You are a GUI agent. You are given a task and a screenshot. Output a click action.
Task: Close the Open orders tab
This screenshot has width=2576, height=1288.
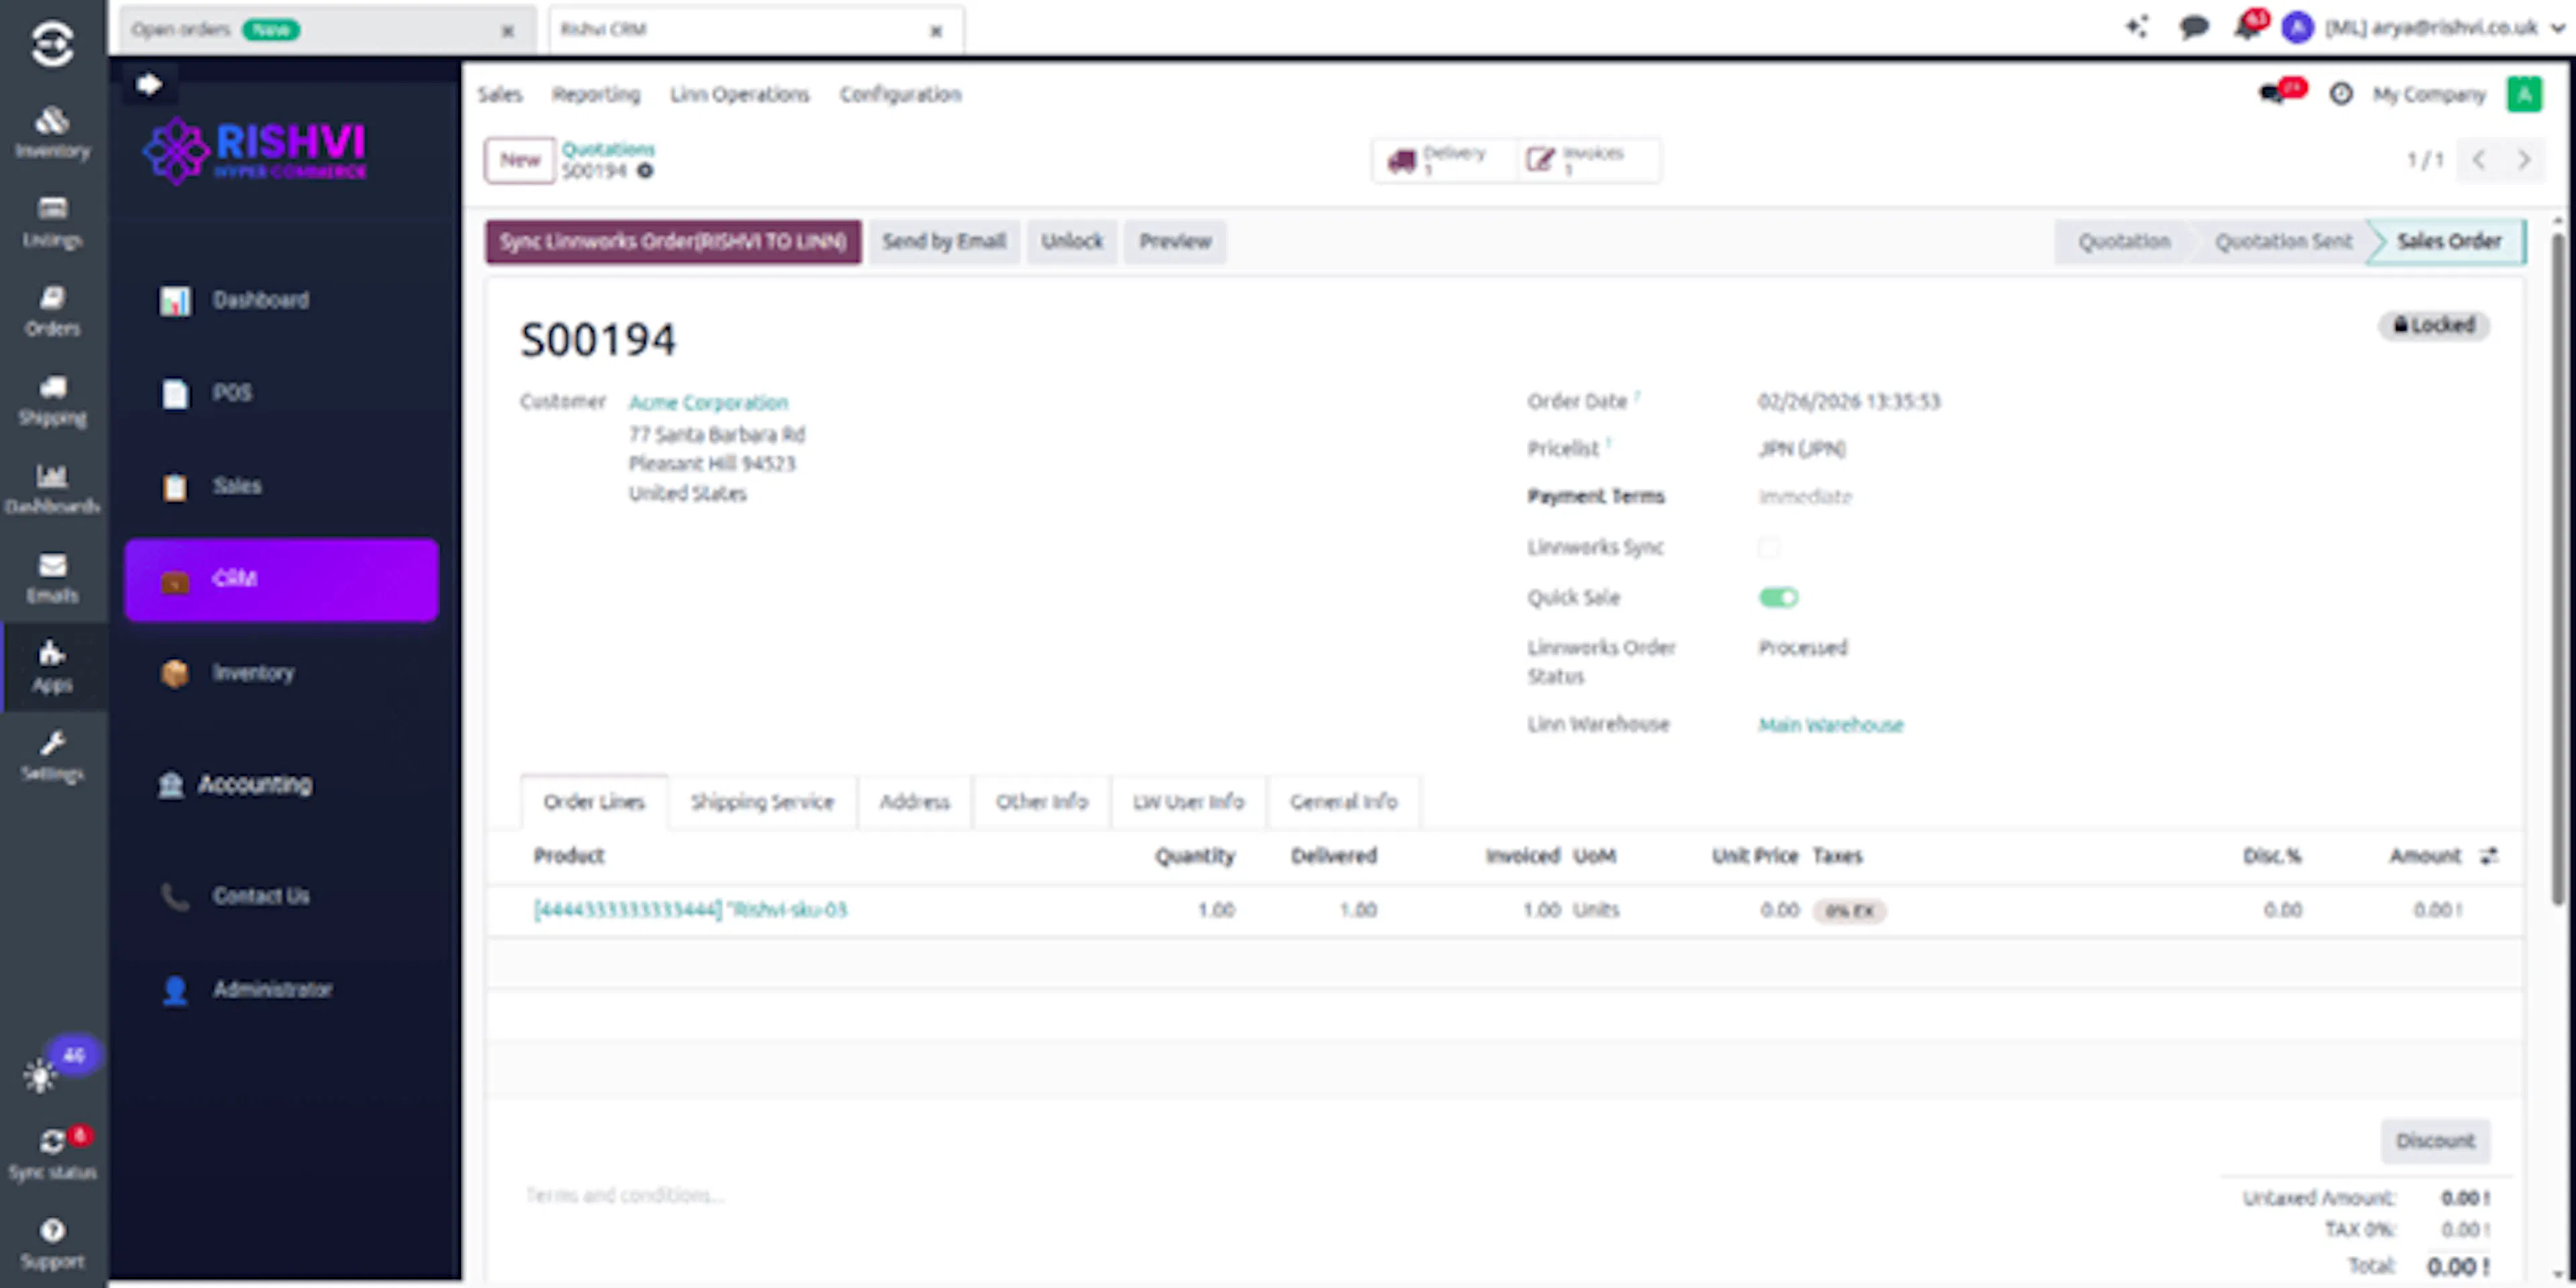(x=508, y=31)
